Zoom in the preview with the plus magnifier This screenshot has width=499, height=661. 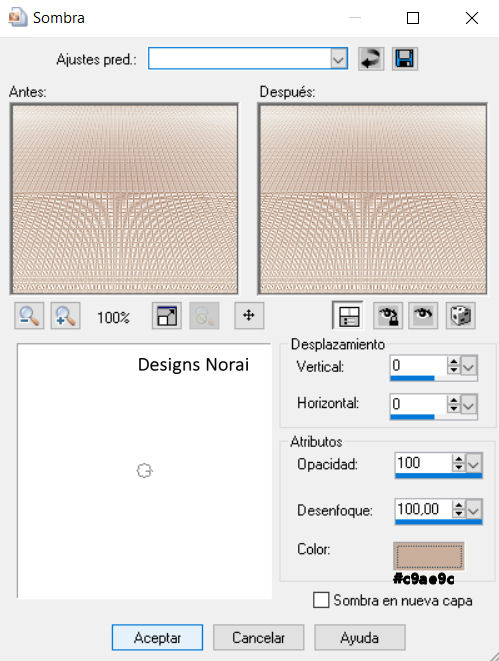[x=66, y=315]
